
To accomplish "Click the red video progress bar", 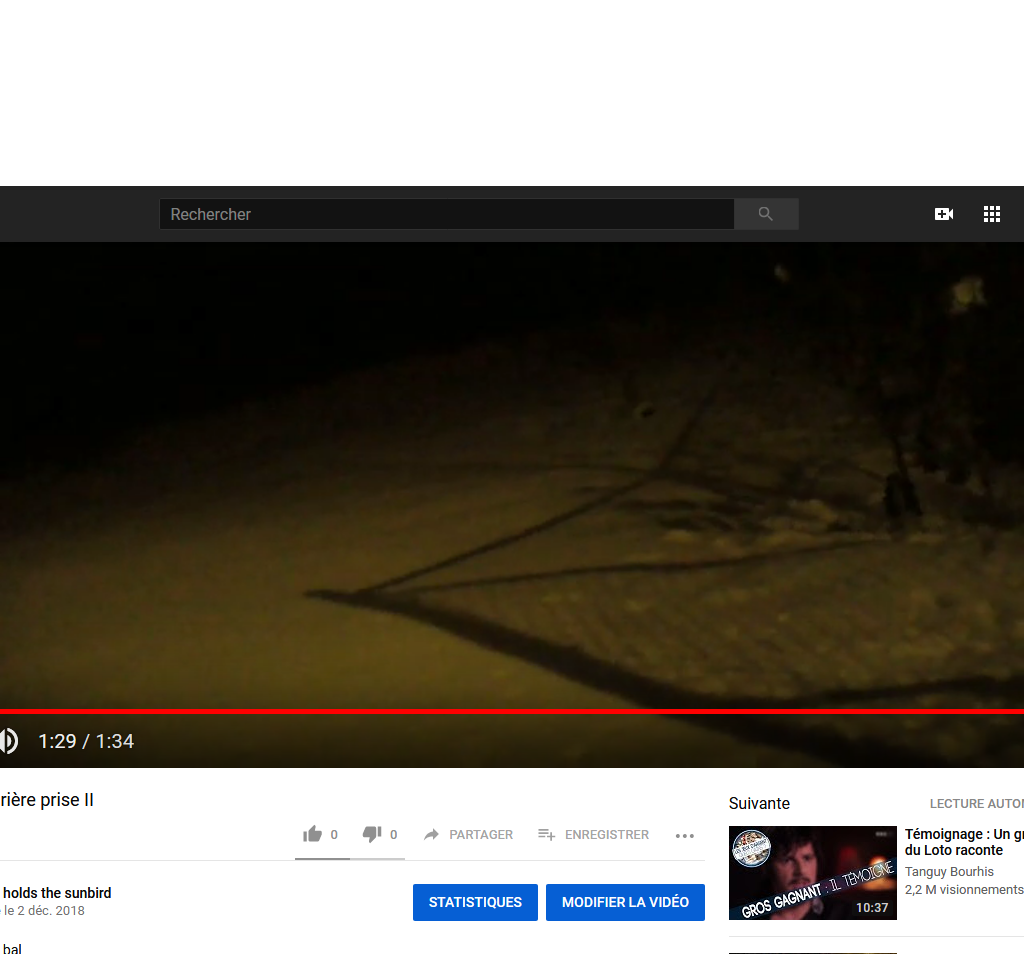I will tap(500, 711).
